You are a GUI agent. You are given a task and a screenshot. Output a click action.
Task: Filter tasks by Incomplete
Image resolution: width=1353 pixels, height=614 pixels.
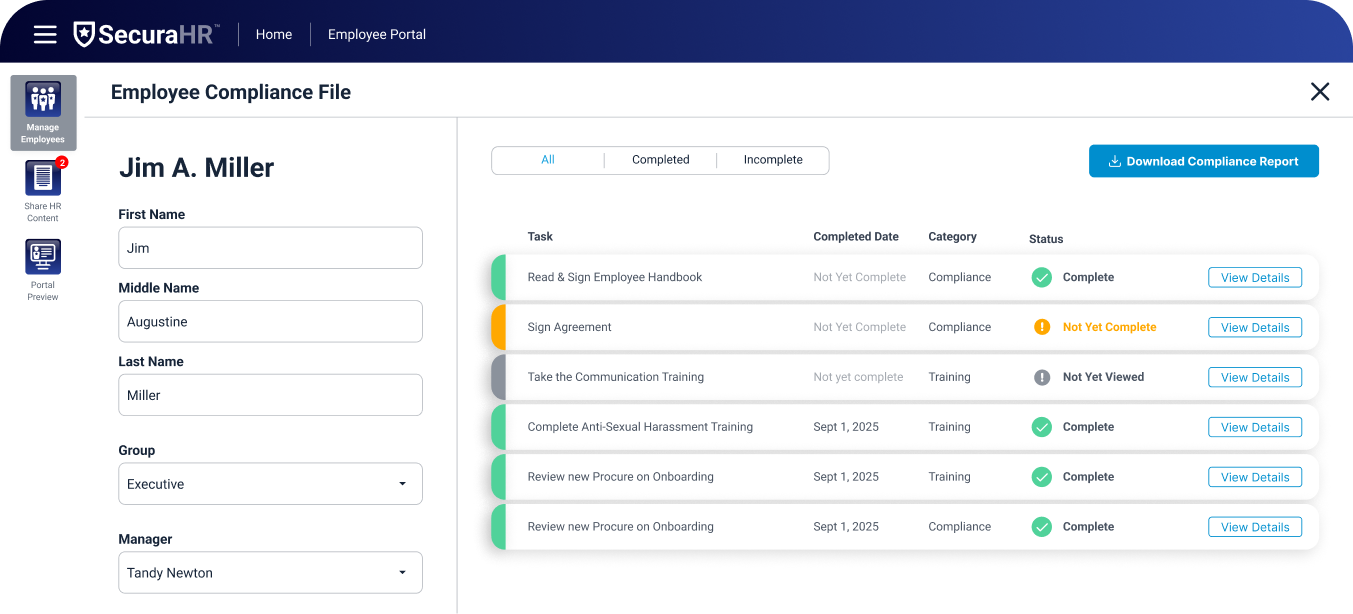click(773, 159)
